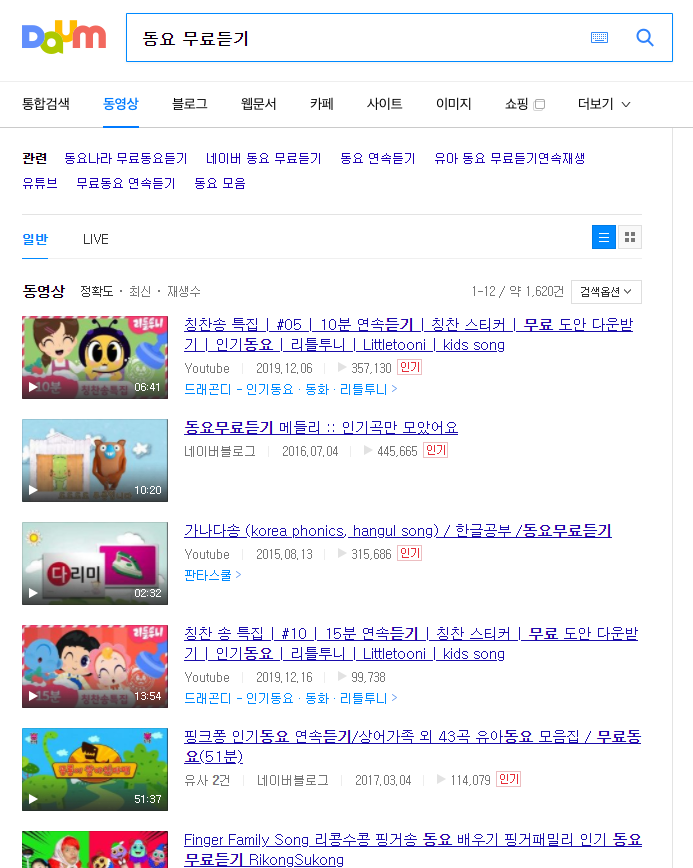Image resolution: width=693 pixels, height=868 pixels.
Task: Open the 쇼핑 tab
Action: click(516, 104)
